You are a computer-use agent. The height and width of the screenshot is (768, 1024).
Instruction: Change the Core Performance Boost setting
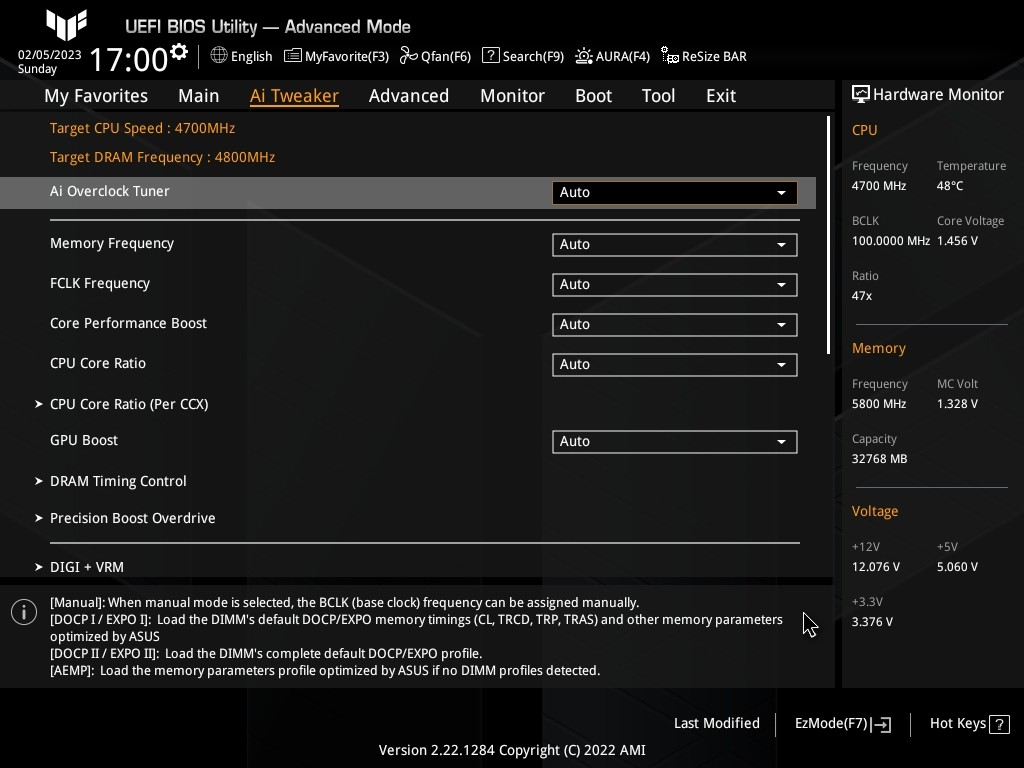674,324
